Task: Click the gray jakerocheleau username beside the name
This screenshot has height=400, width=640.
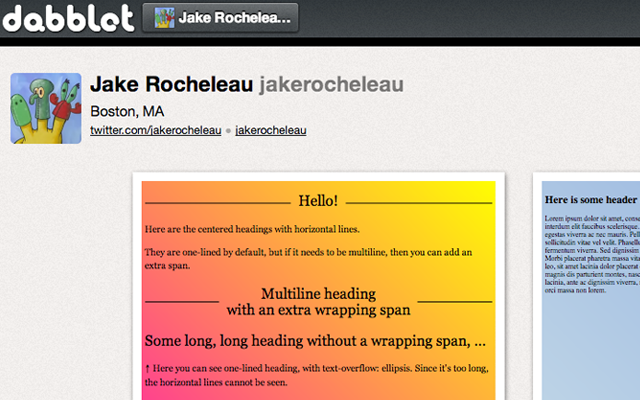Action: 331,87
